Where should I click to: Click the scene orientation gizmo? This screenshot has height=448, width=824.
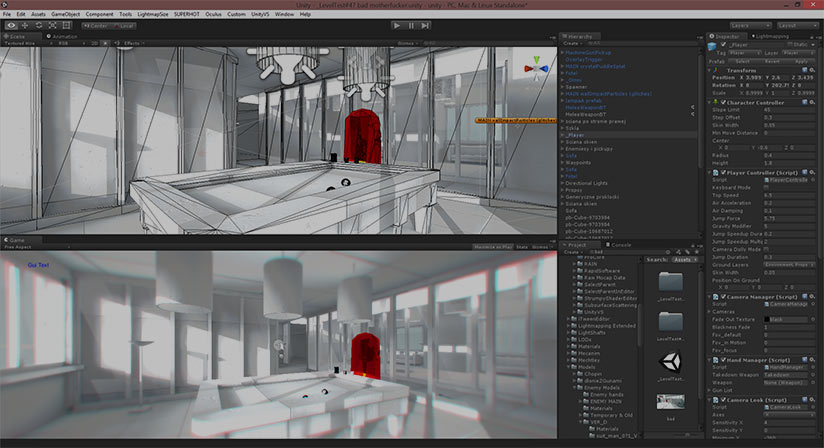(536, 69)
